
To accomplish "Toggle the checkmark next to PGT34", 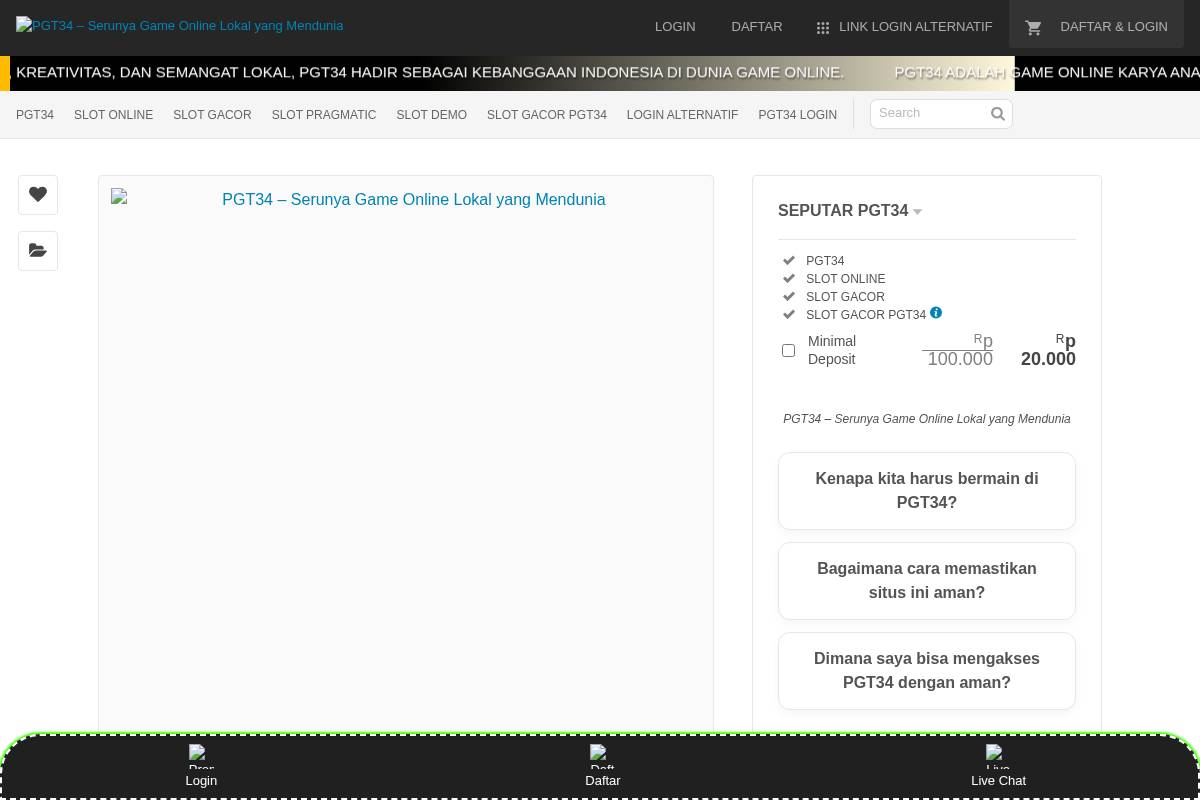I will pos(789,260).
